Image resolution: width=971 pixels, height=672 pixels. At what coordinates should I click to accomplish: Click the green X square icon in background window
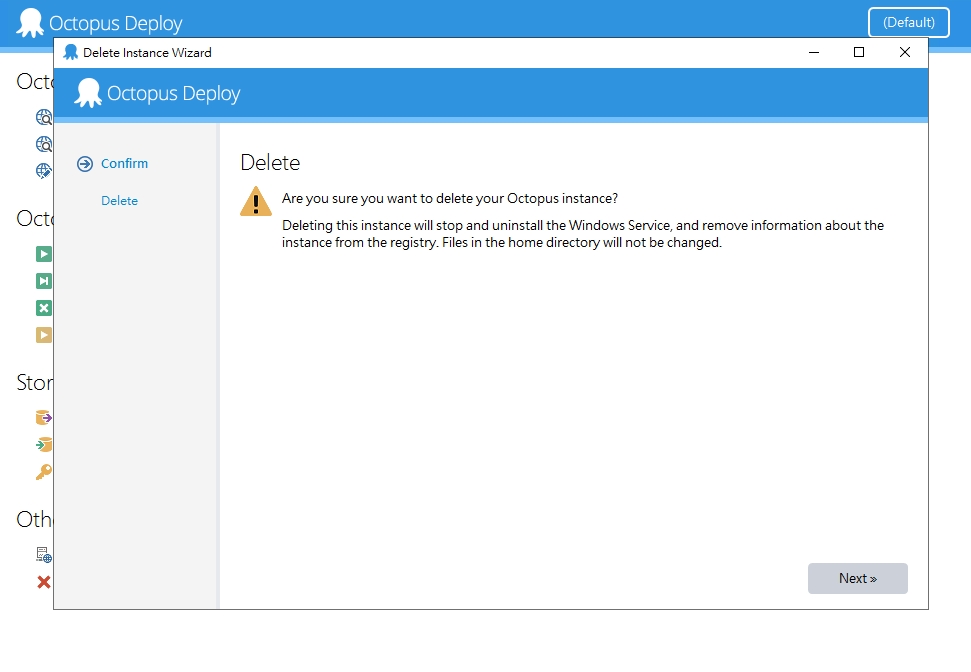click(x=44, y=308)
